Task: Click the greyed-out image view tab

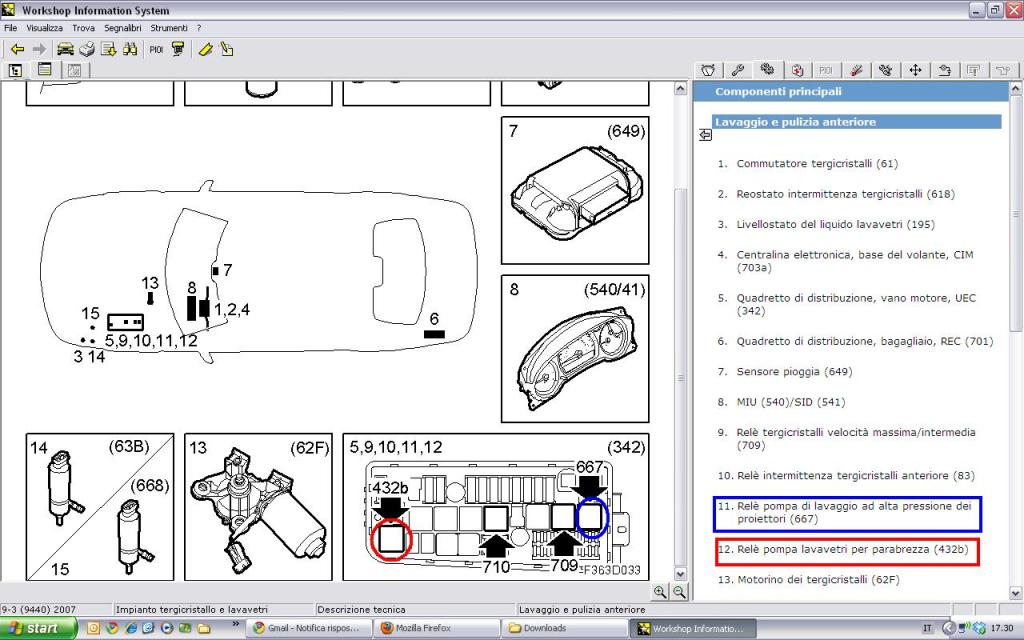Action: 74,70
